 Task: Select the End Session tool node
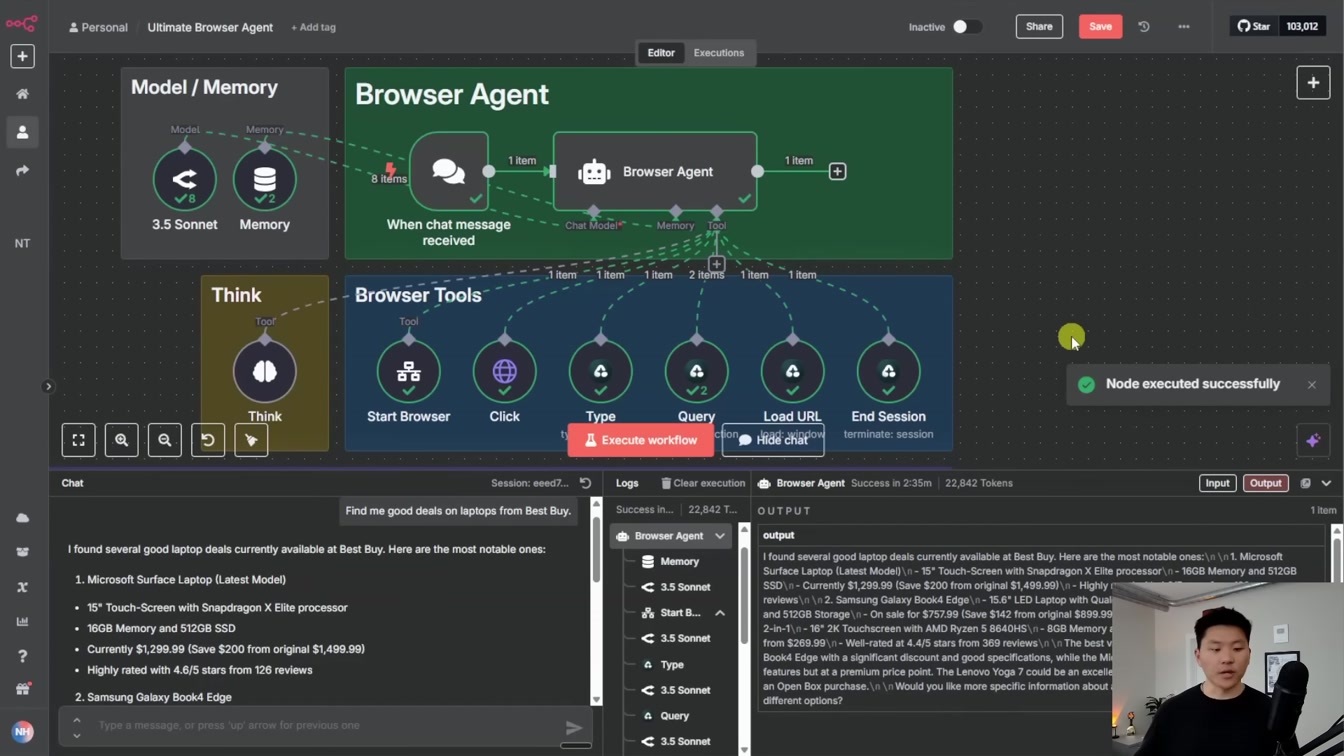point(888,372)
